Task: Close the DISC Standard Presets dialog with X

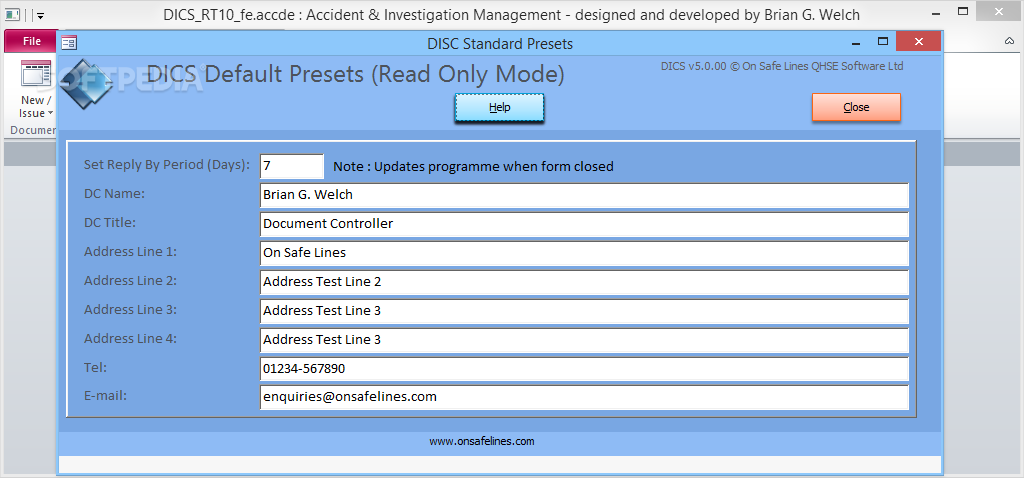Action: [919, 42]
